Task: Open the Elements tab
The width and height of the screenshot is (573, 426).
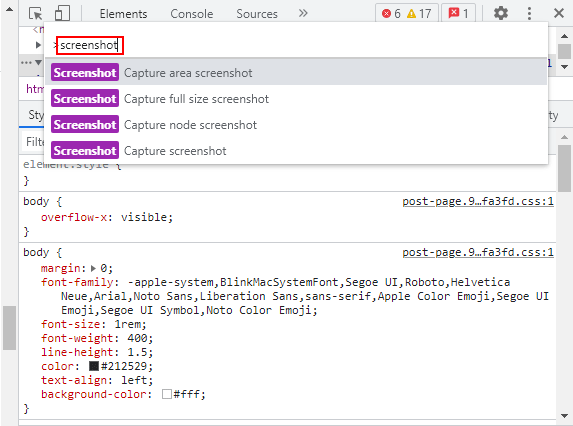Action: (x=123, y=14)
